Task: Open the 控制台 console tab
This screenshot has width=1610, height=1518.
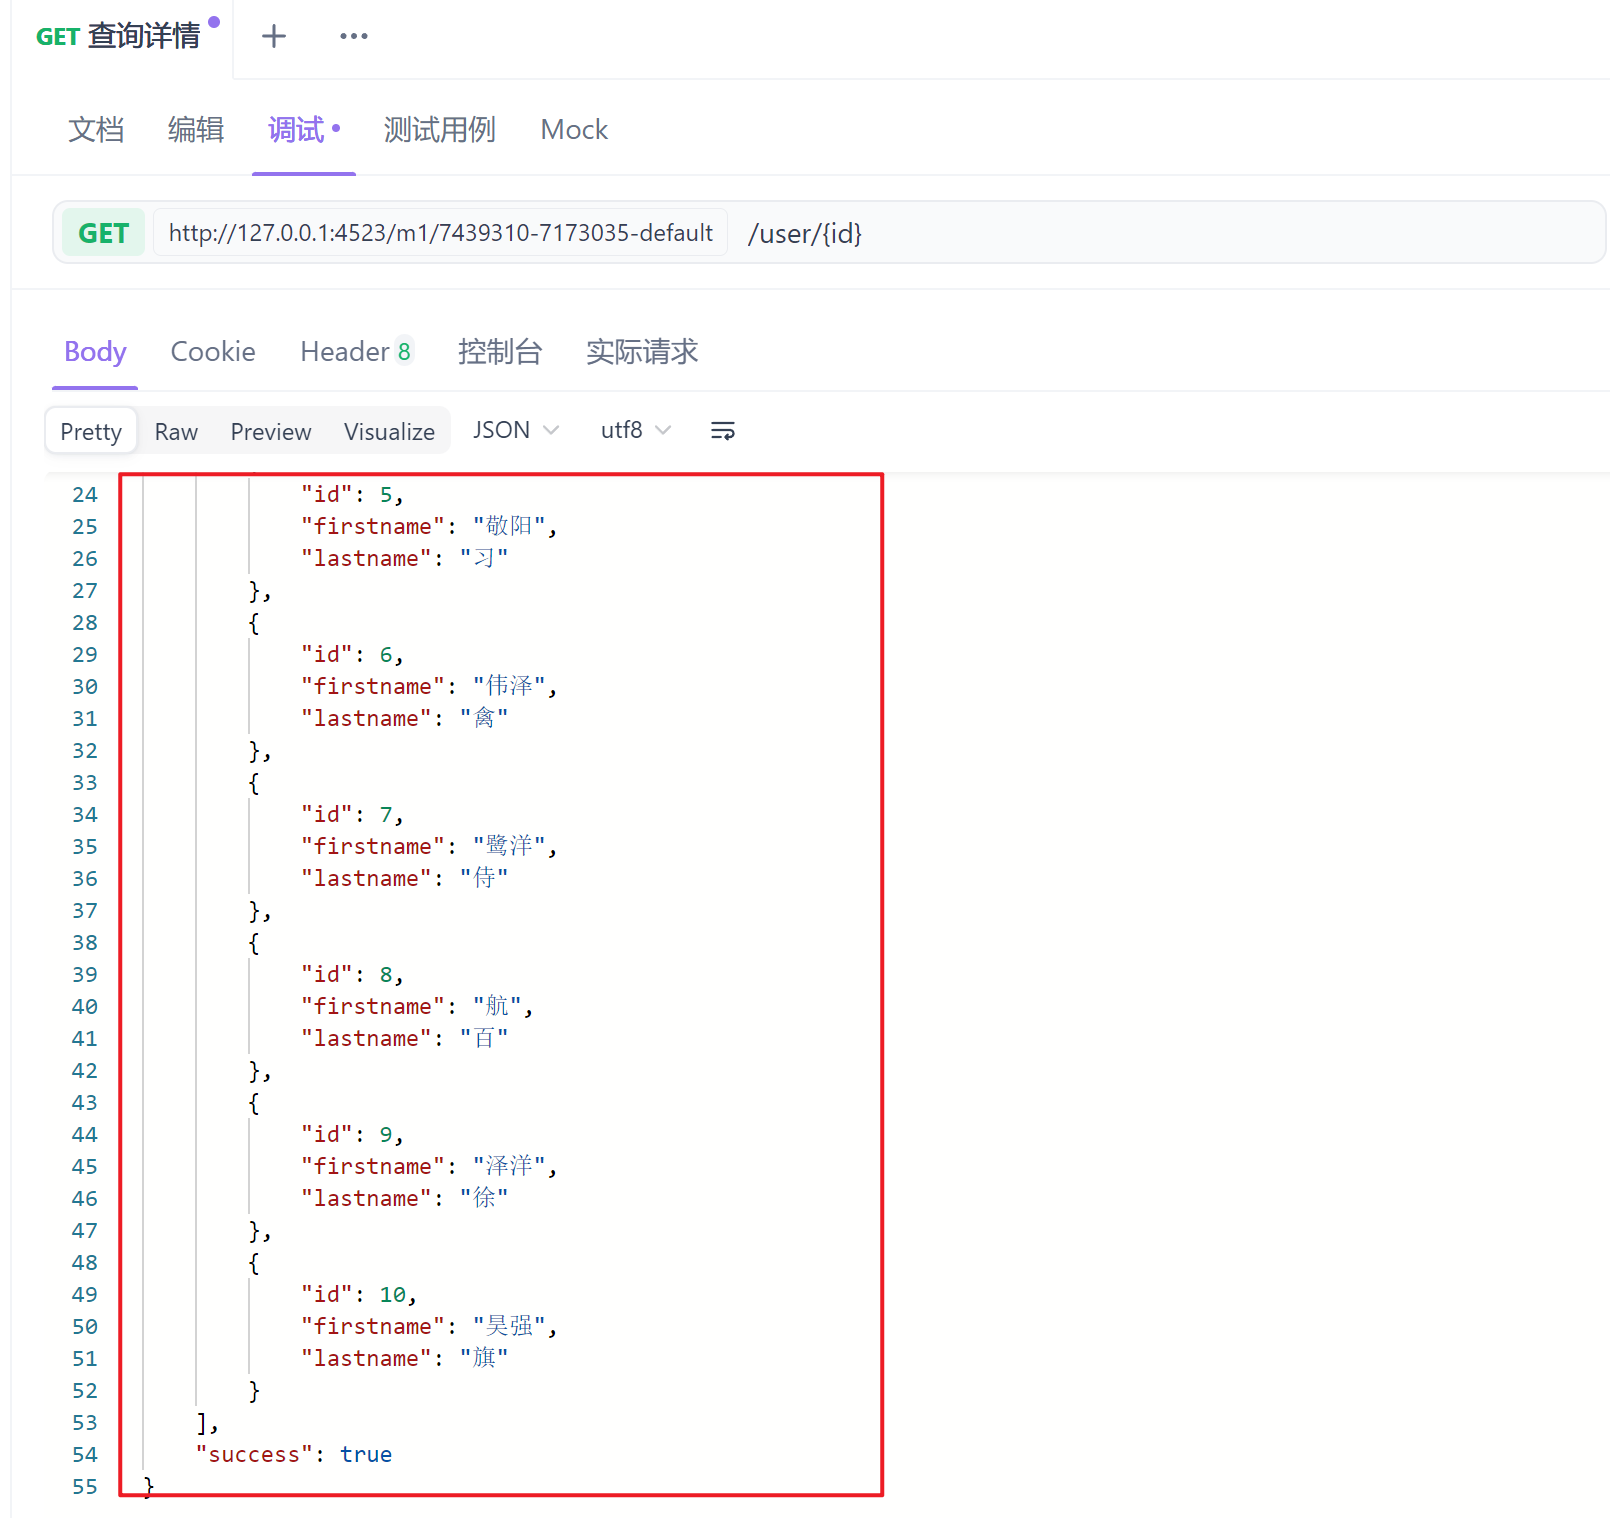Action: [x=500, y=352]
